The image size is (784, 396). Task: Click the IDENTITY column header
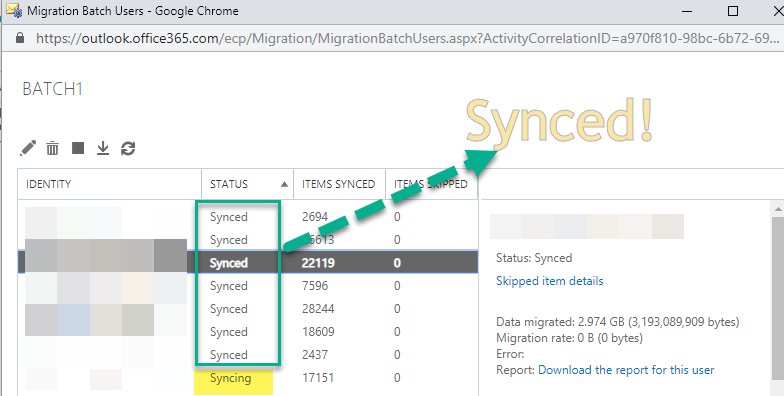[x=110, y=184]
